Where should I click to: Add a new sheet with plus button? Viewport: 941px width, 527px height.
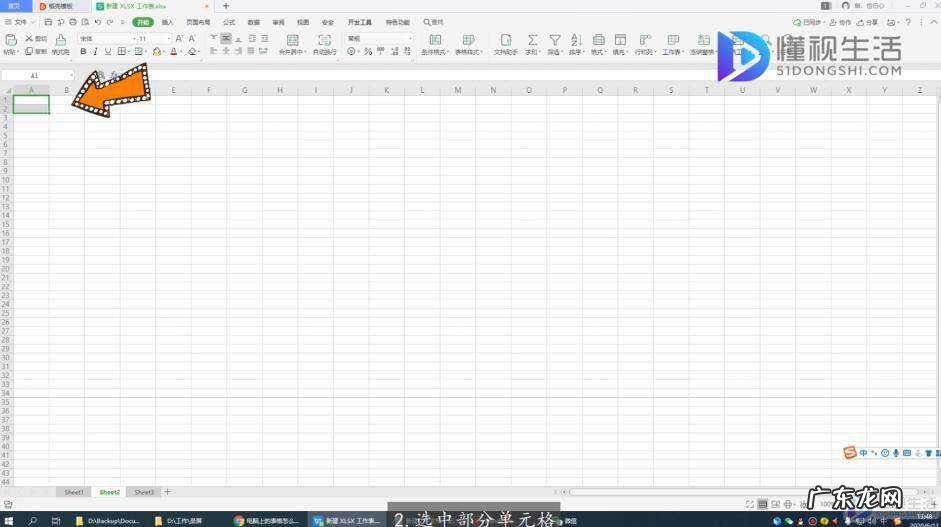(167, 492)
